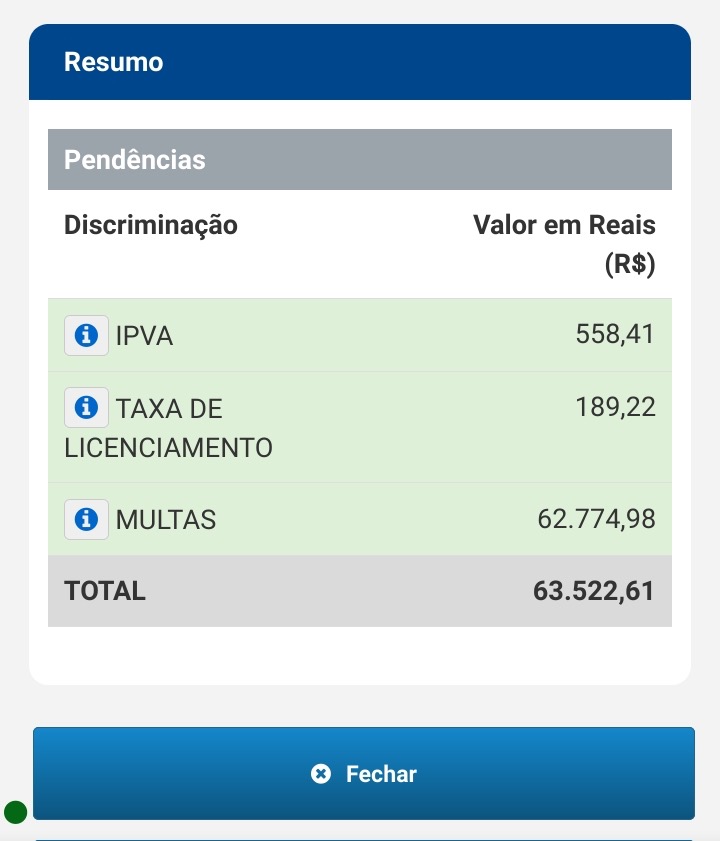Select the MULTAS row label

tap(166, 520)
